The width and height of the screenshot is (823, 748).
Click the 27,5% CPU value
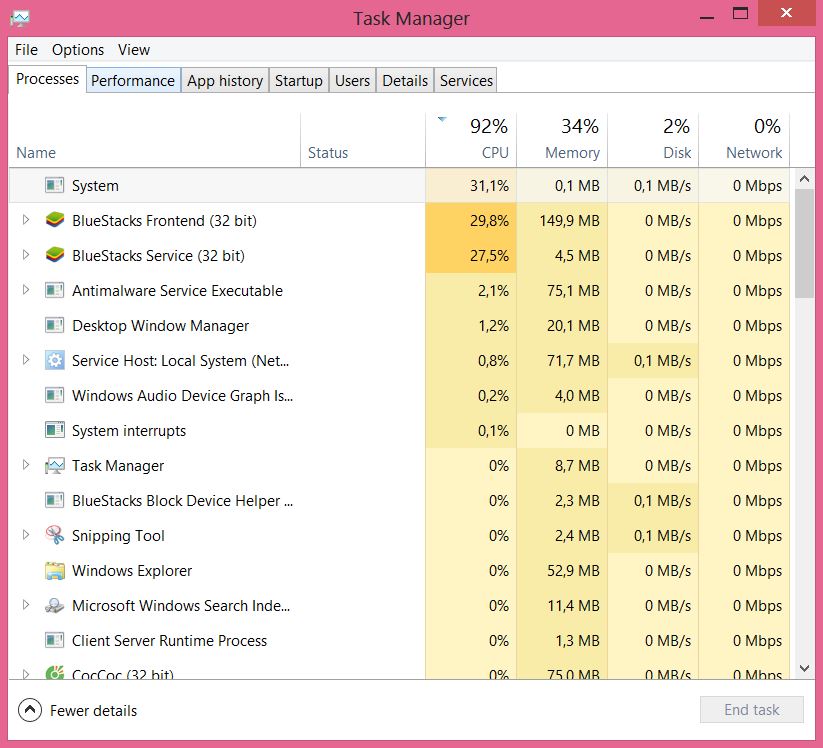[x=489, y=256]
